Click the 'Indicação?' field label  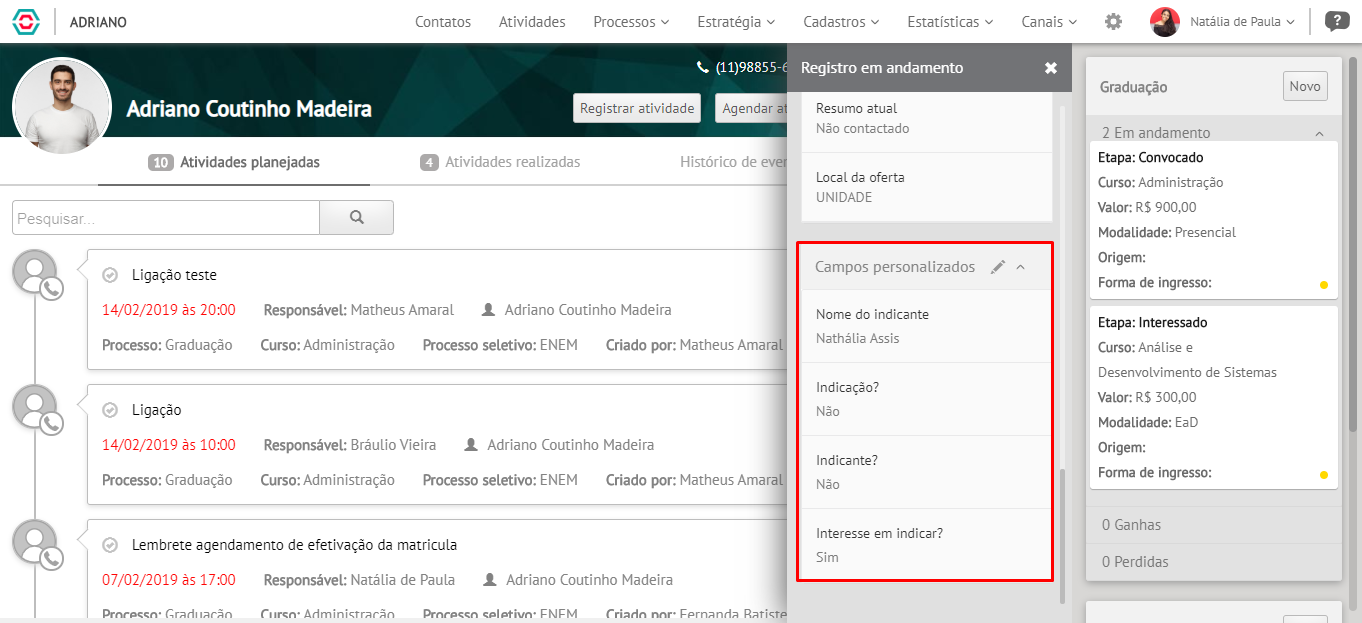847,387
